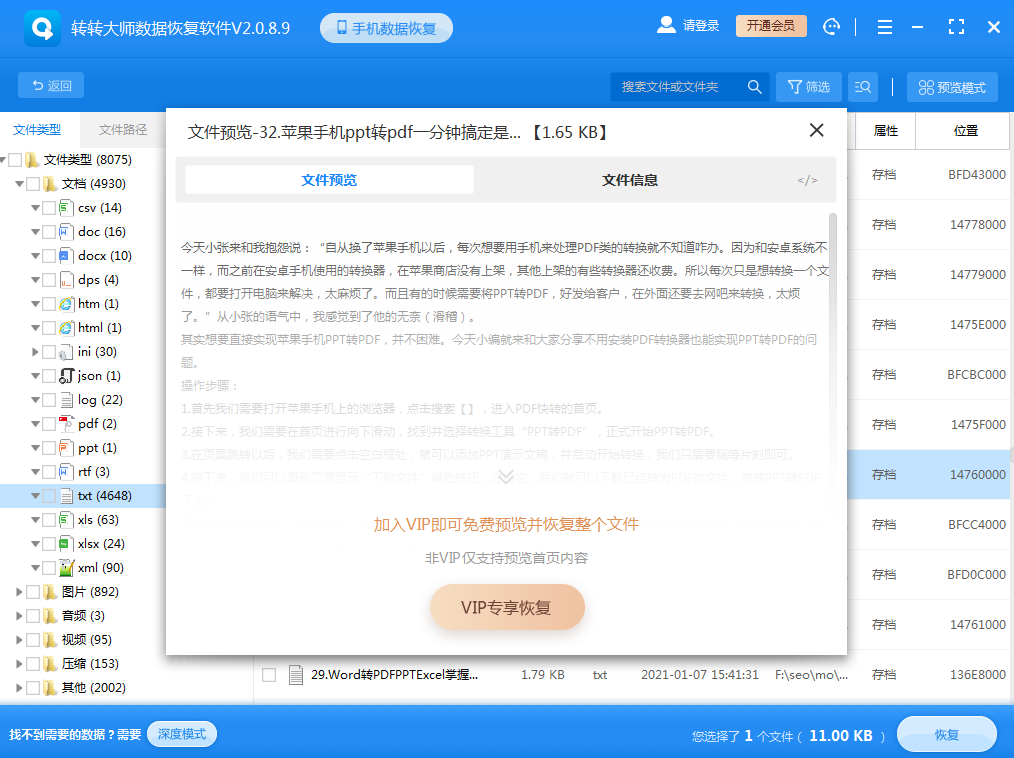Click the customer service headset icon

(831, 27)
